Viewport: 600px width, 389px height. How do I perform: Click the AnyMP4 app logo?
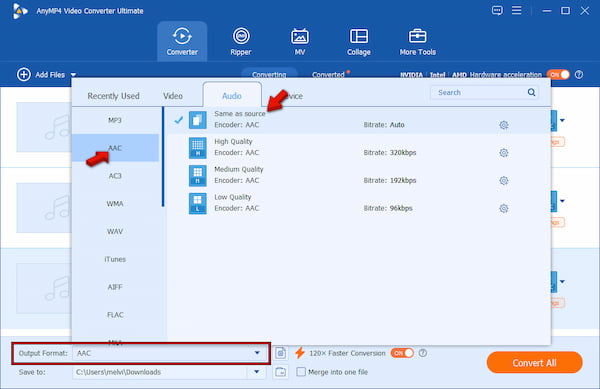[x=20, y=11]
